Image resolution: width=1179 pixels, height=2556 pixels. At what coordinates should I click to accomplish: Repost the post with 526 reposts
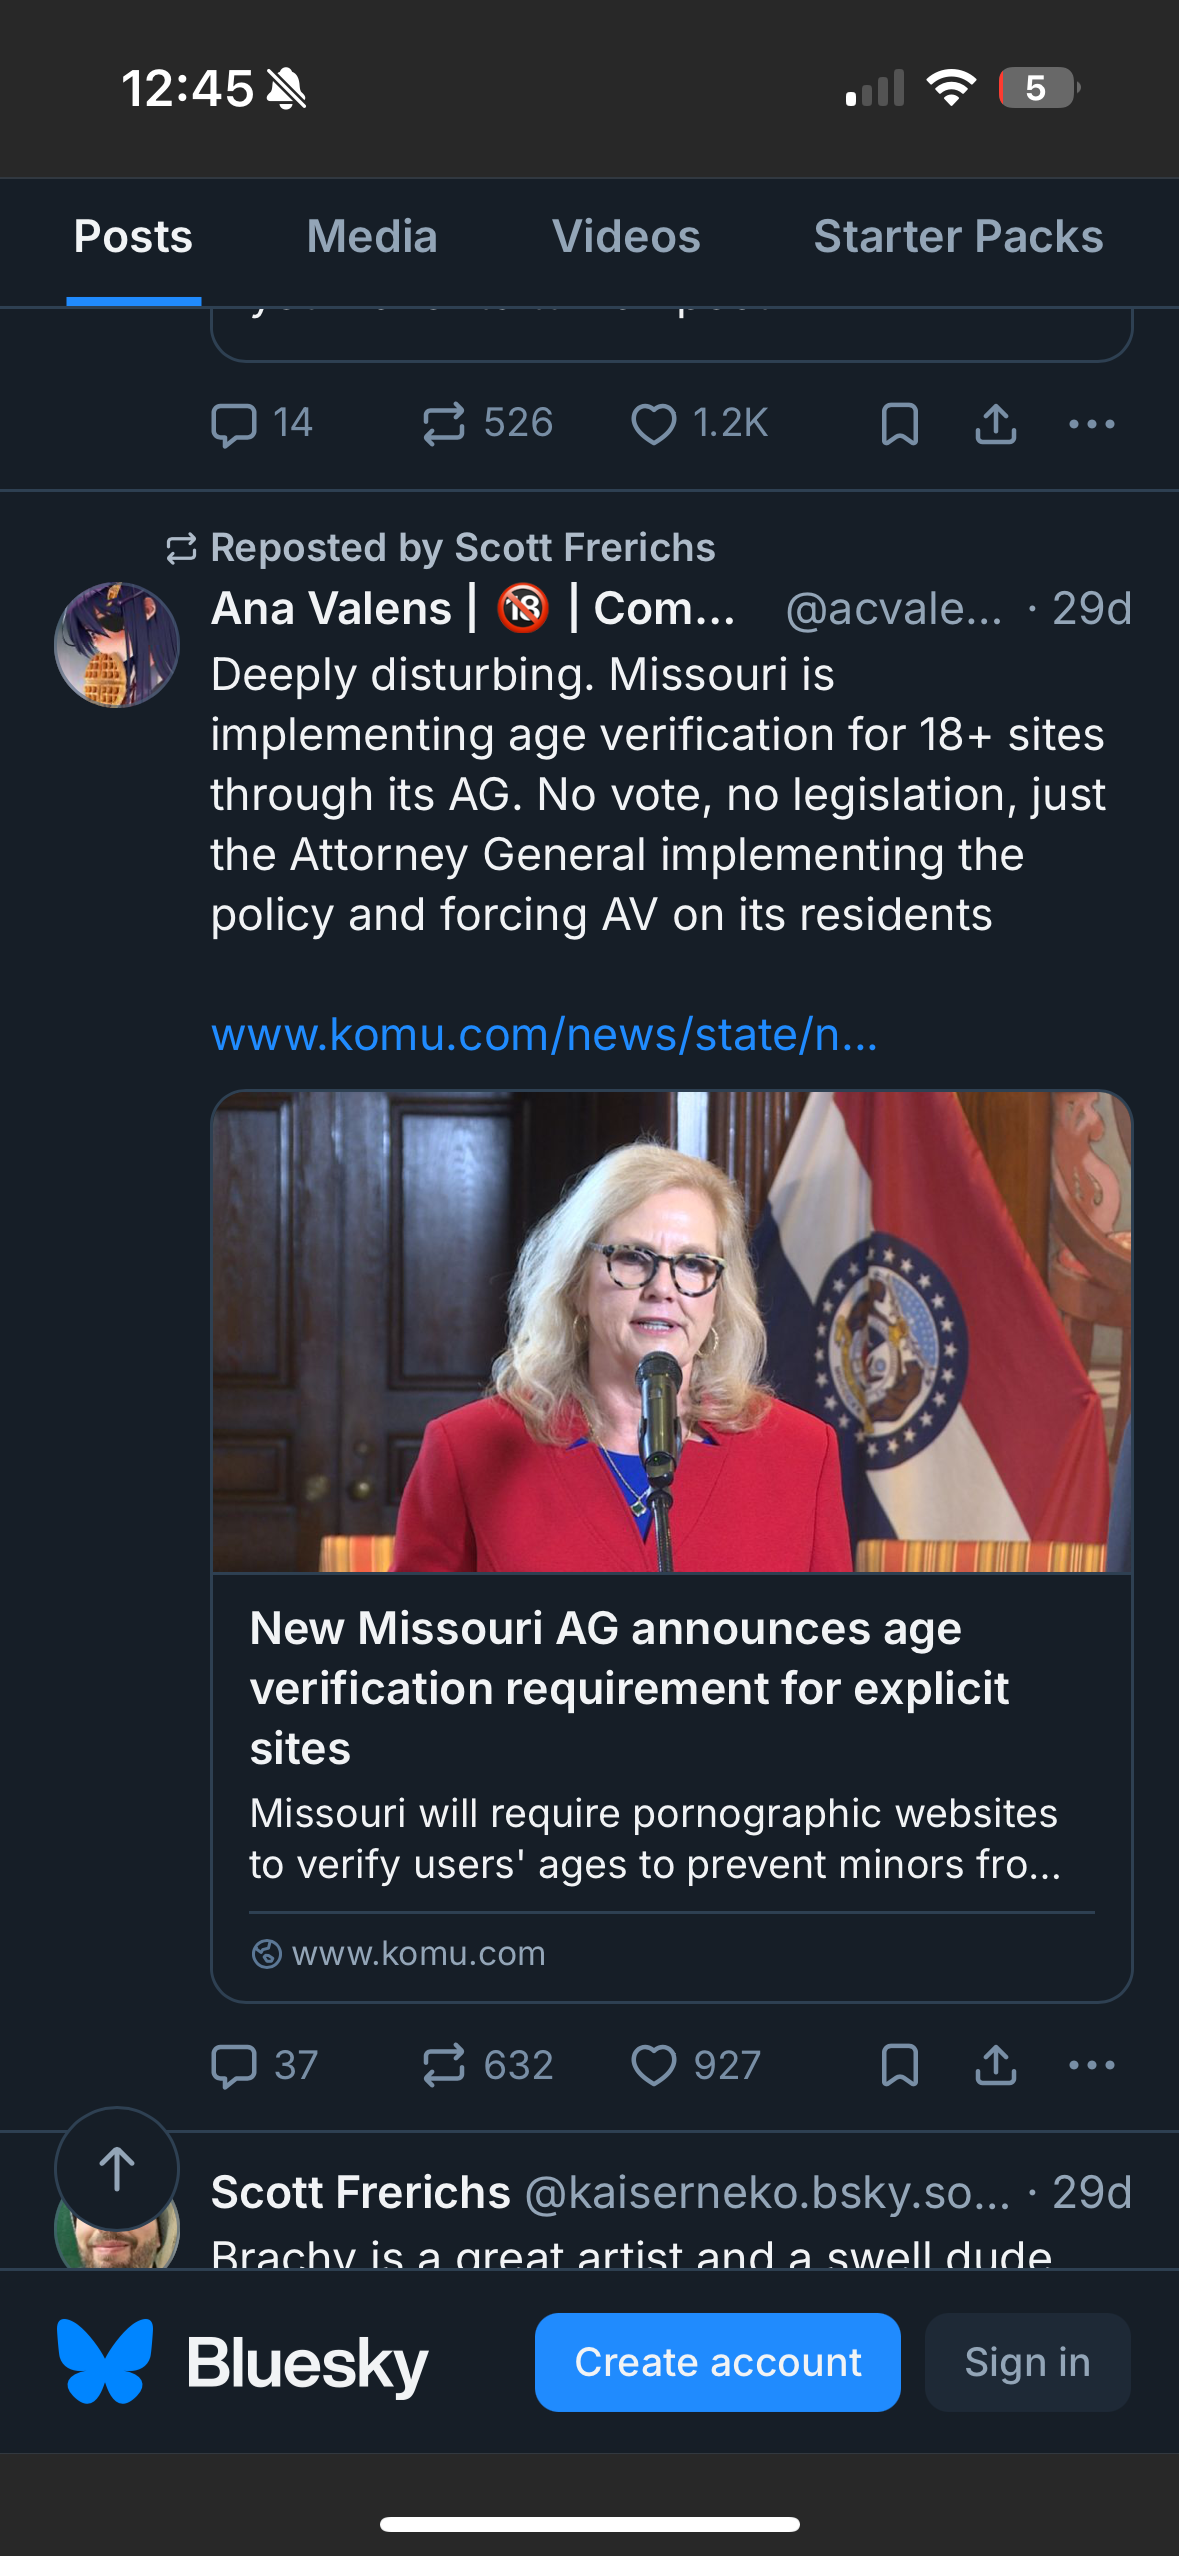[x=487, y=424]
